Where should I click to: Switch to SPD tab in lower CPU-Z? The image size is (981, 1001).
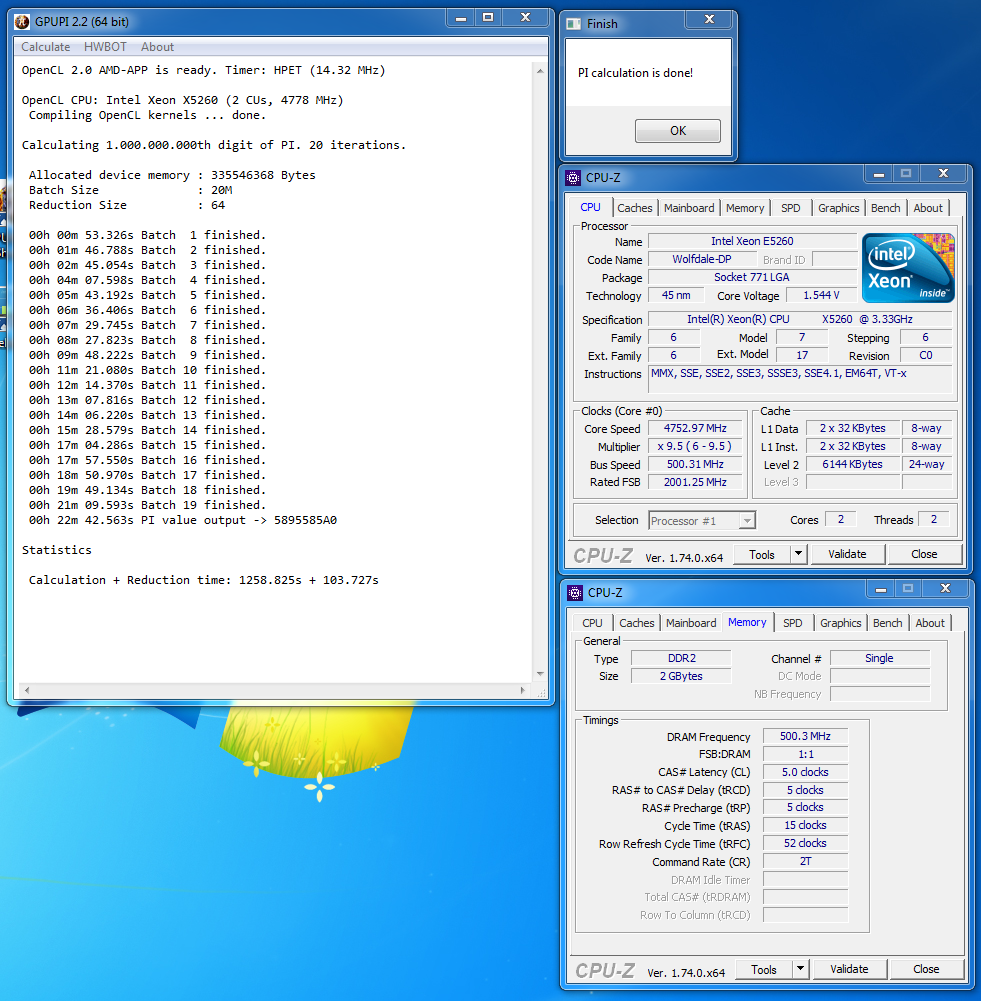coord(793,623)
